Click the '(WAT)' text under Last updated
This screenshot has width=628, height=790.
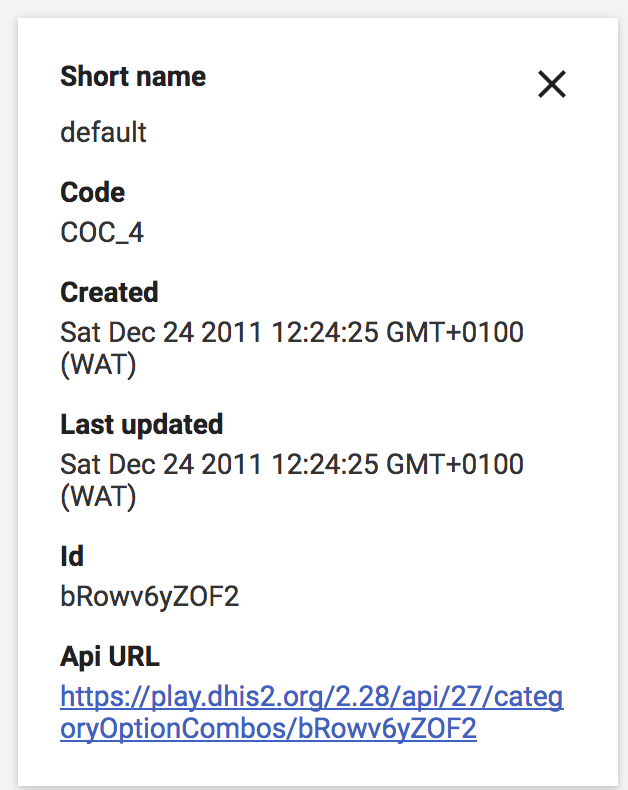[98, 496]
